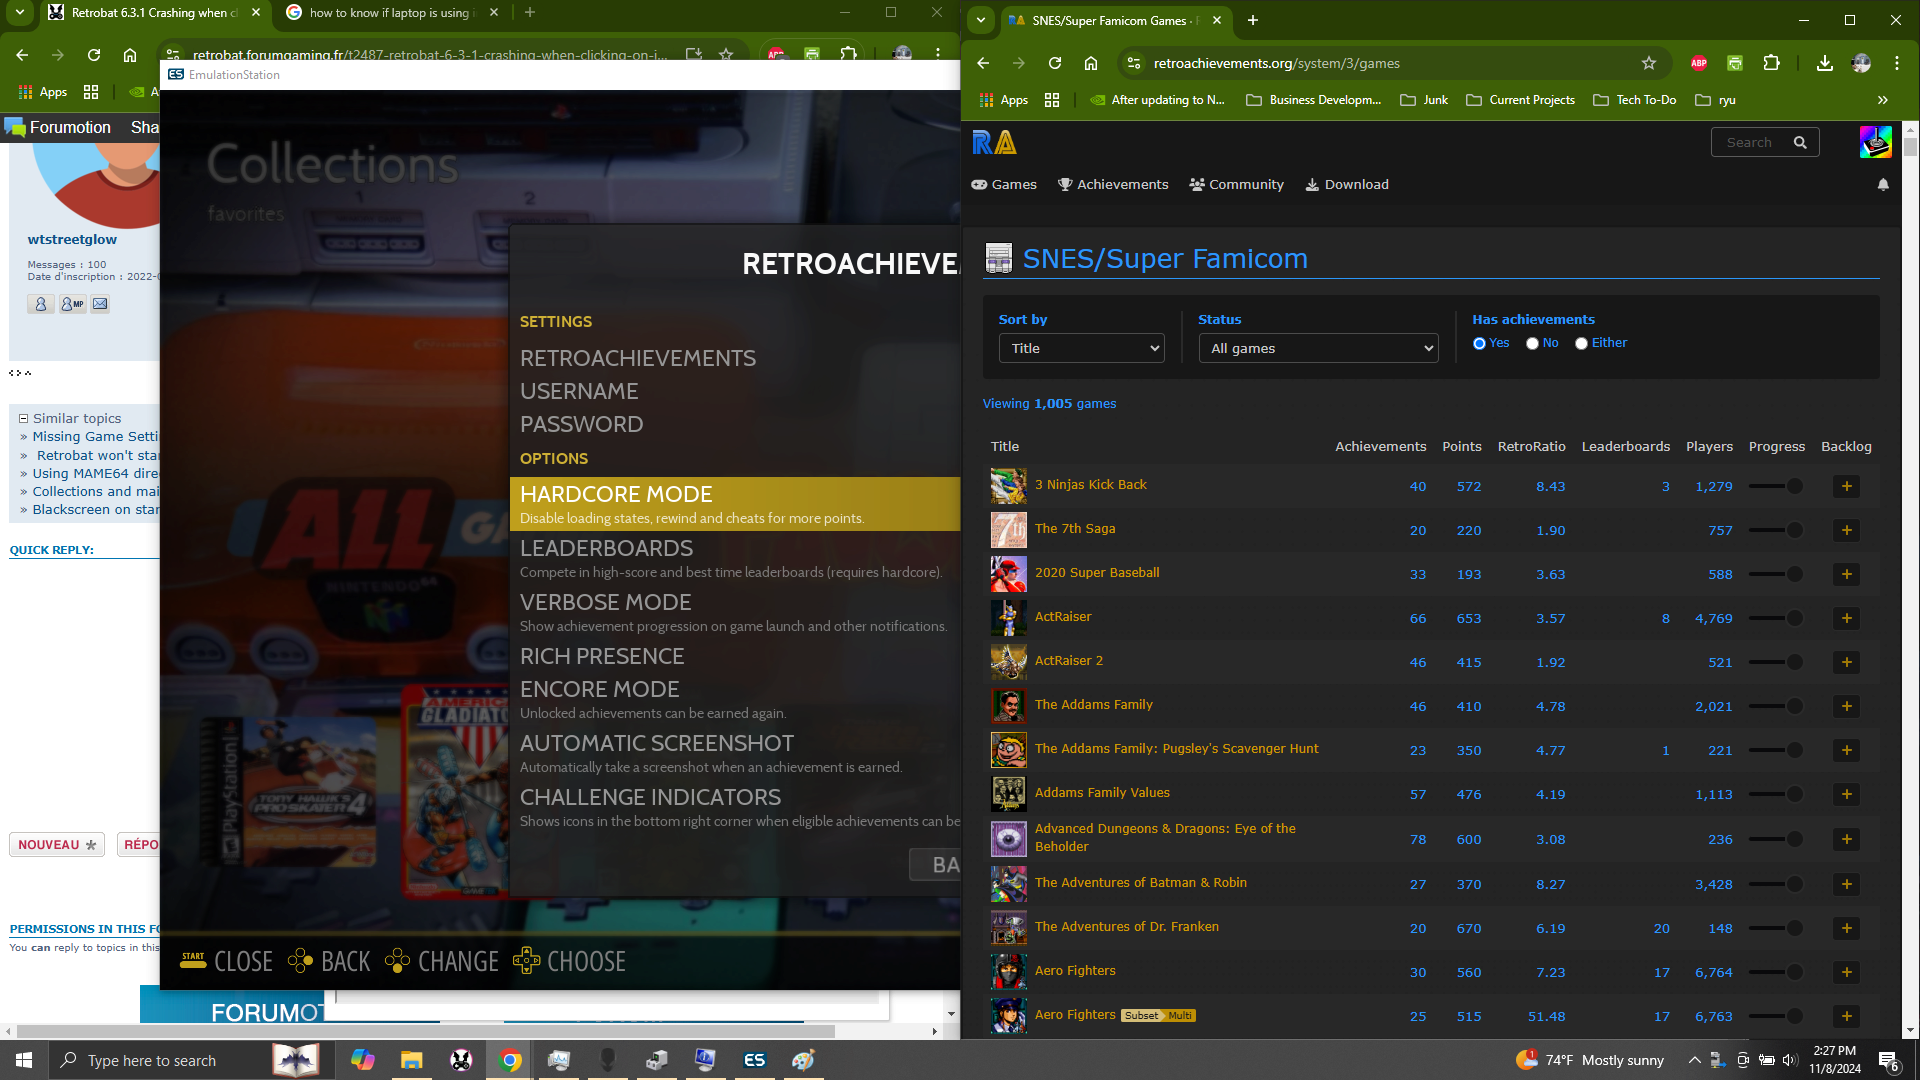Select the 'No' radio button for Has Achievements
This screenshot has width=1920, height=1080.
pyautogui.click(x=1532, y=343)
